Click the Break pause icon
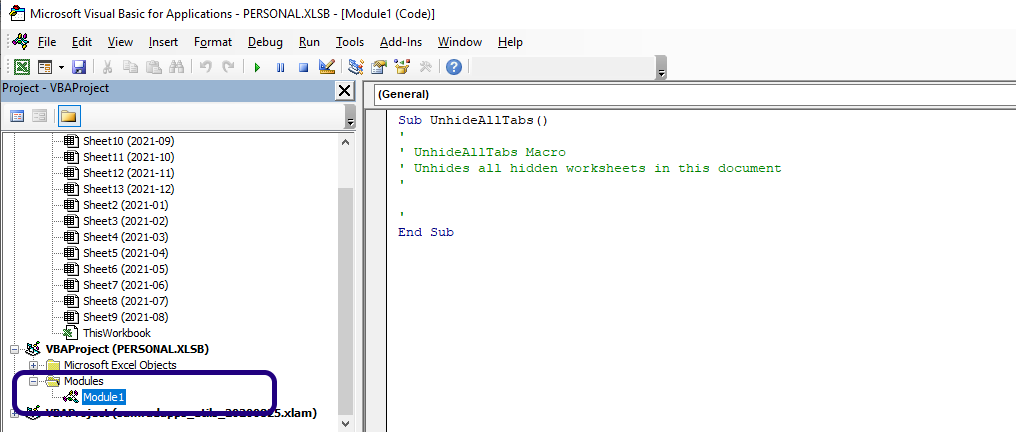This screenshot has height=432, width=1016. point(281,67)
